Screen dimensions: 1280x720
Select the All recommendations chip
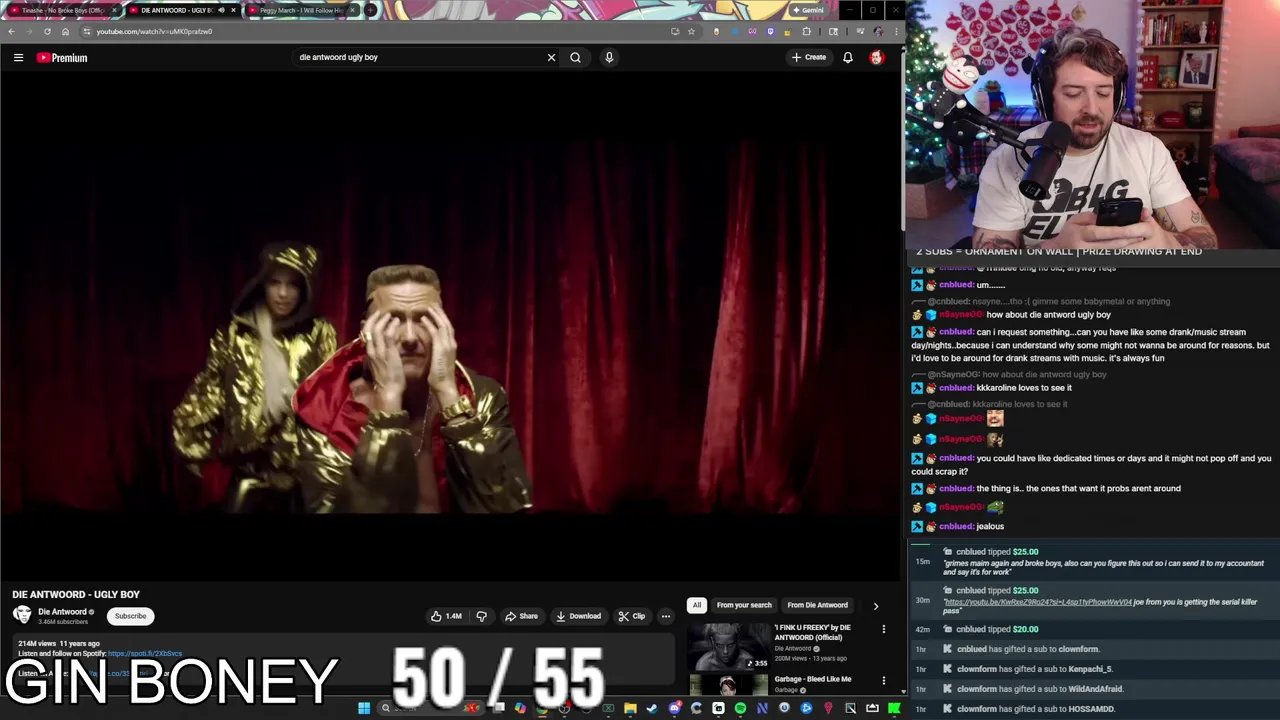point(697,605)
